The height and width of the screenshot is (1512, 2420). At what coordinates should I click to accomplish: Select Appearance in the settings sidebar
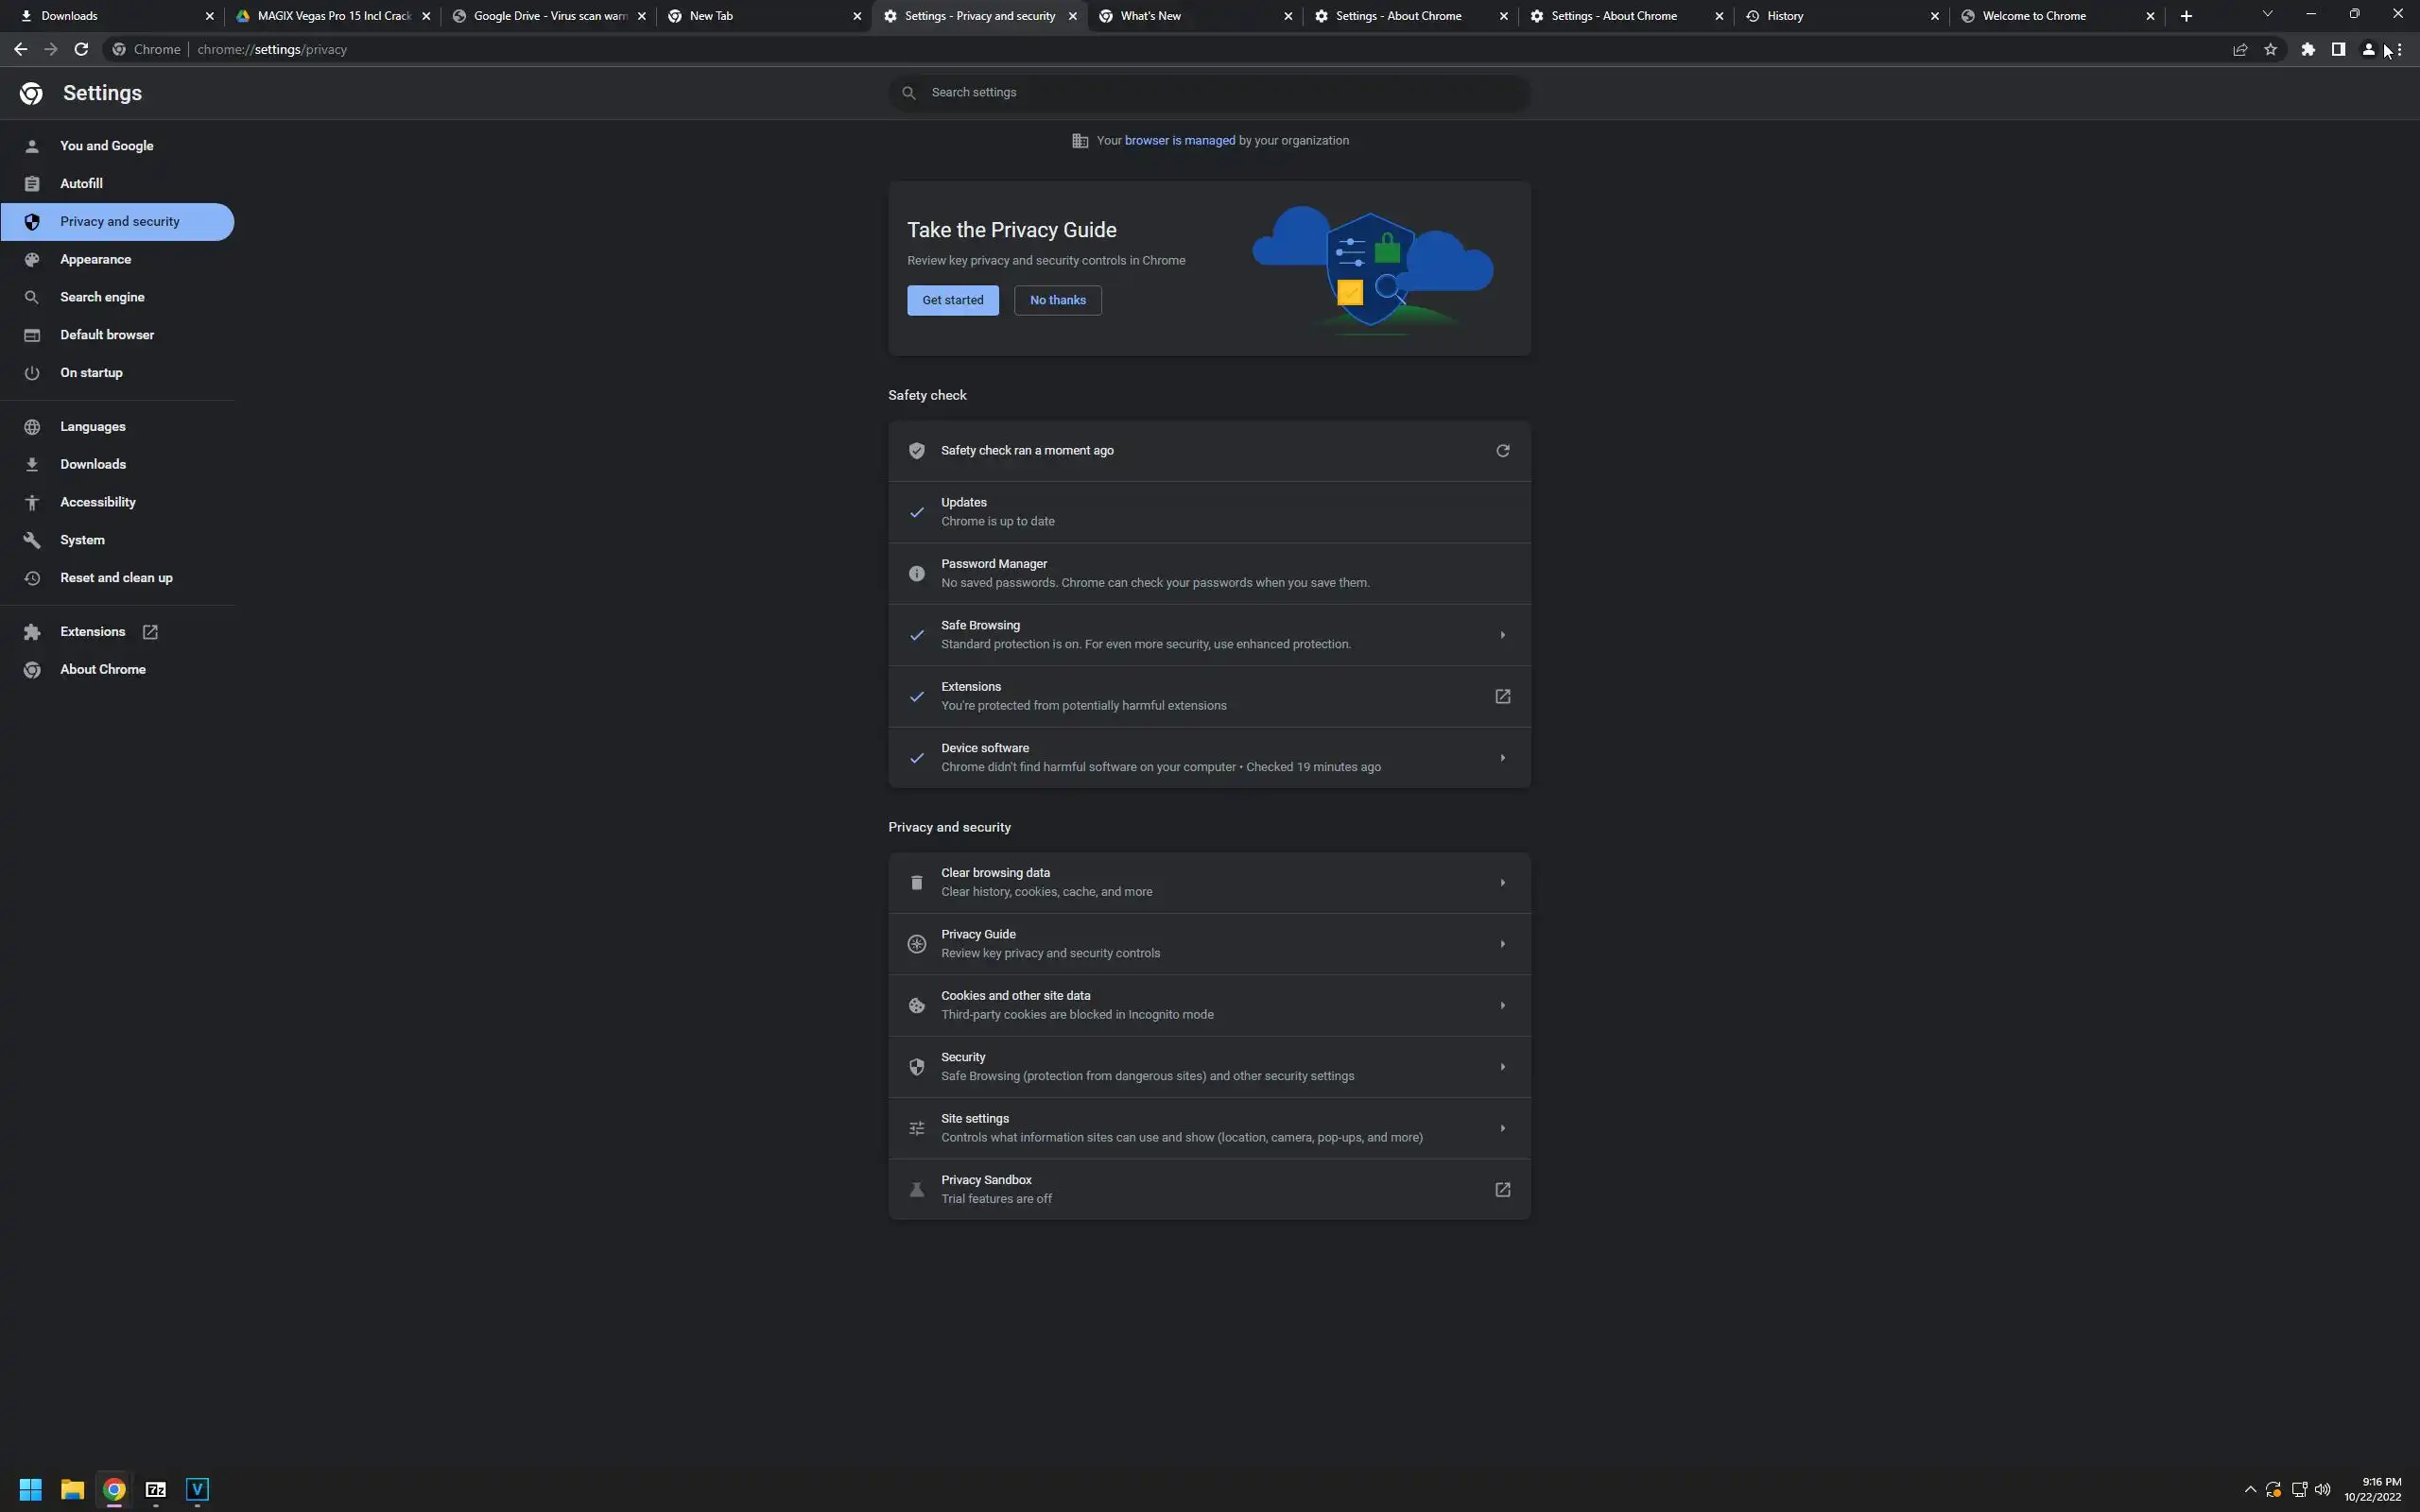point(95,260)
